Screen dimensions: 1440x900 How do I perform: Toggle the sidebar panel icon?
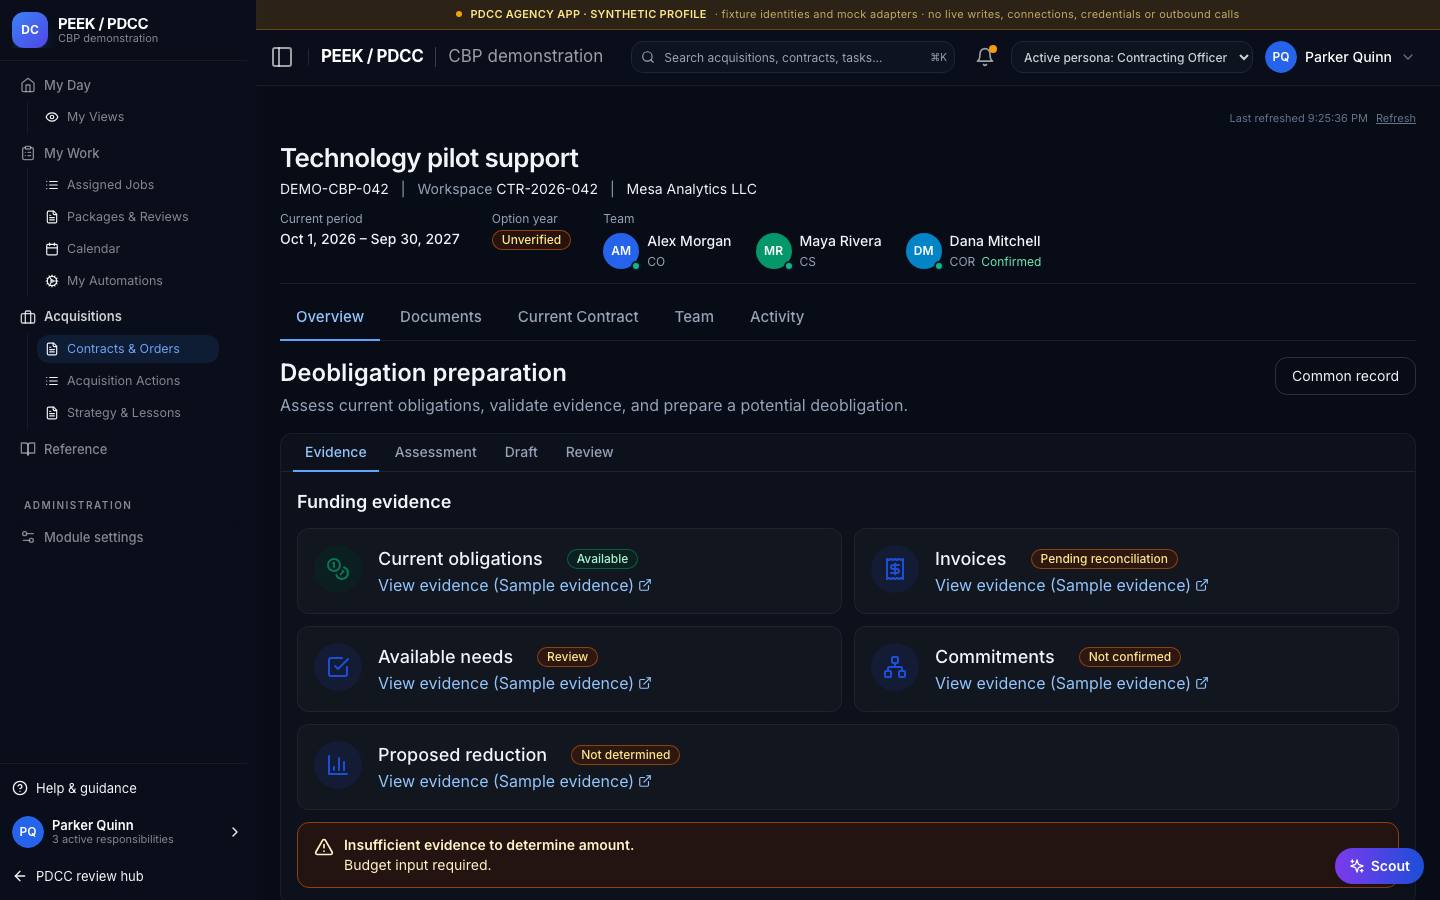pos(282,57)
